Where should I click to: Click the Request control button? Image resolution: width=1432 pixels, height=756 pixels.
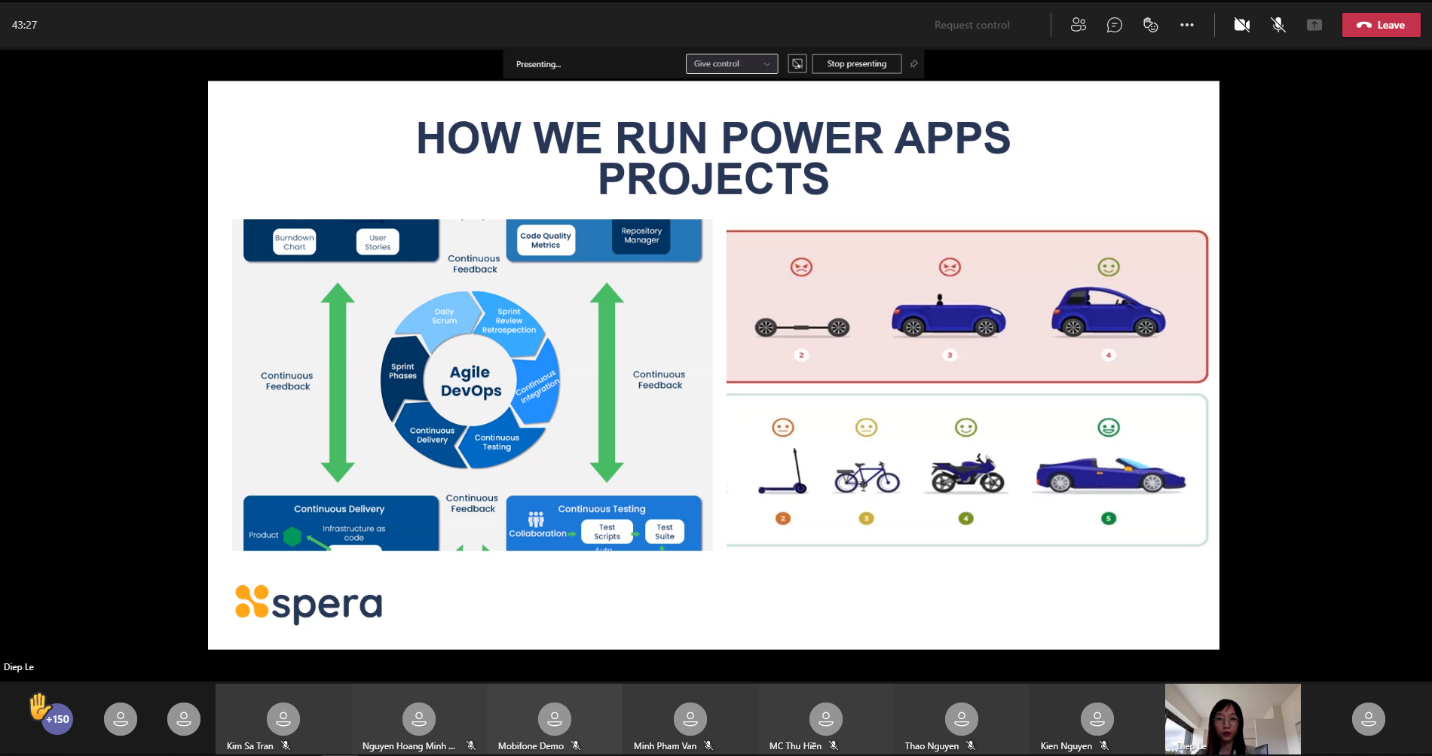(x=972, y=25)
